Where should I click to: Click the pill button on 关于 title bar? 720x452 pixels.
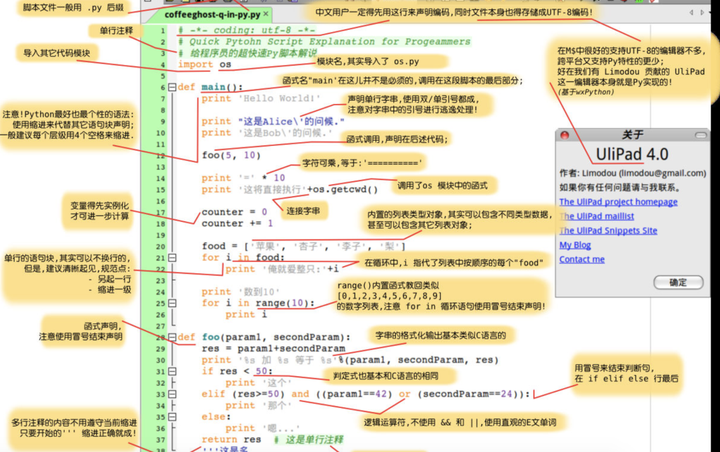701,135
